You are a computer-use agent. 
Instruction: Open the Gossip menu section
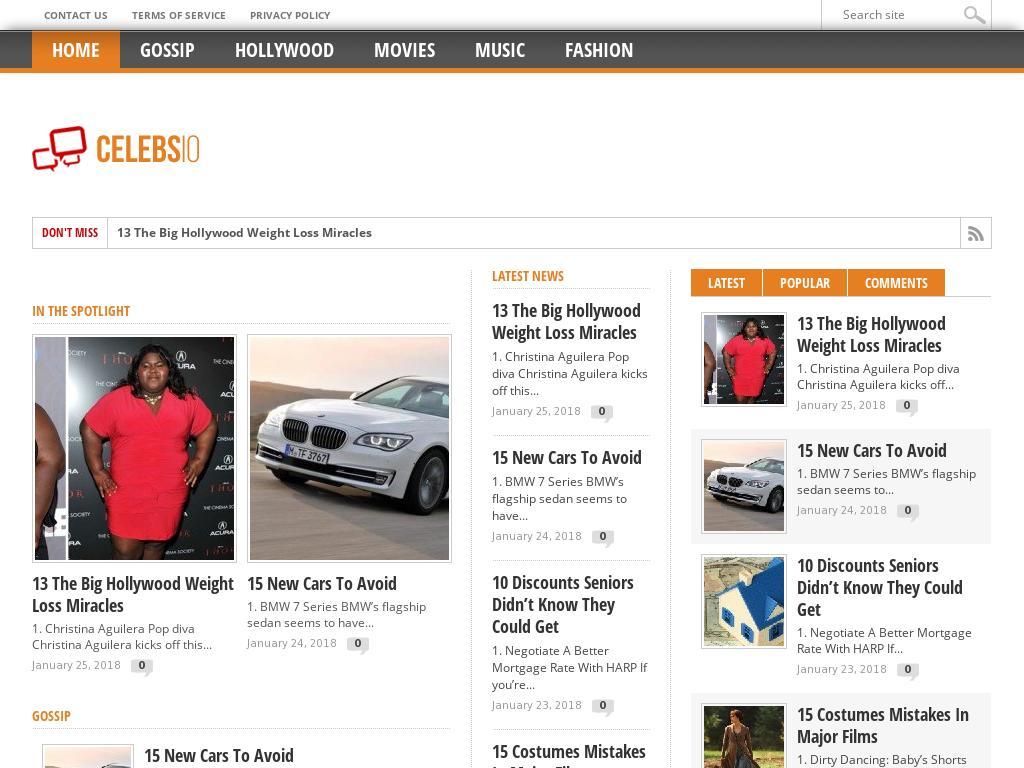pos(167,50)
